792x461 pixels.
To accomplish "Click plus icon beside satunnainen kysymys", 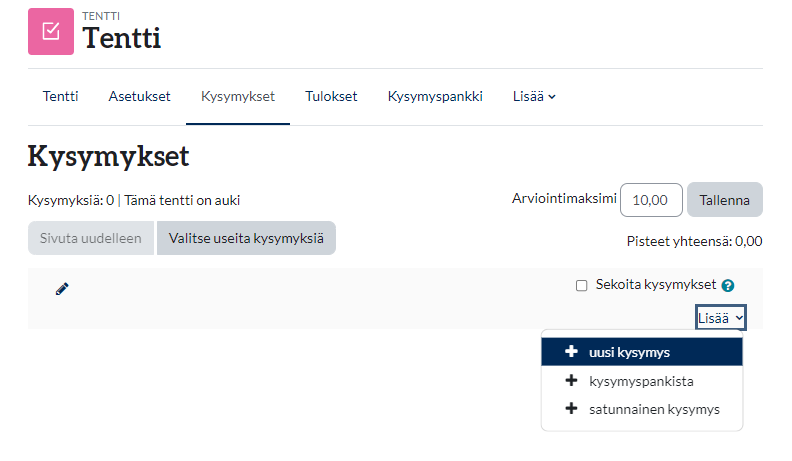I will click(571, 409).
